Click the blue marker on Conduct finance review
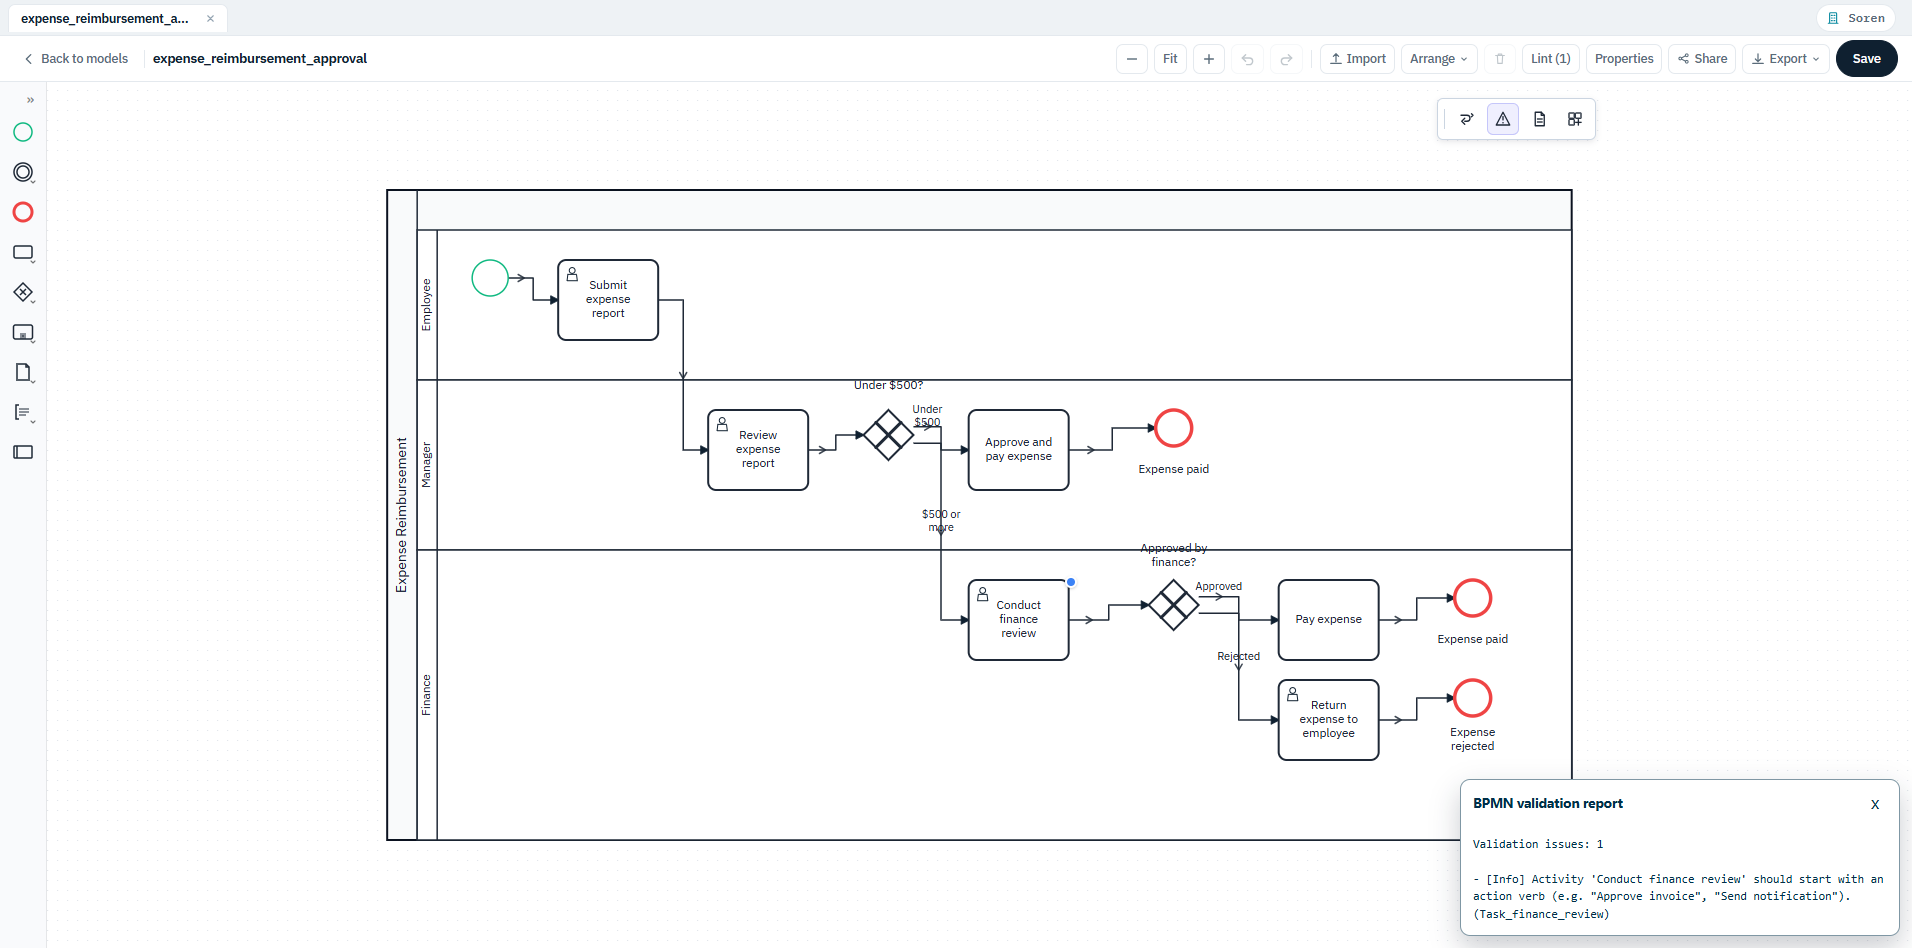 point(1071,582)
